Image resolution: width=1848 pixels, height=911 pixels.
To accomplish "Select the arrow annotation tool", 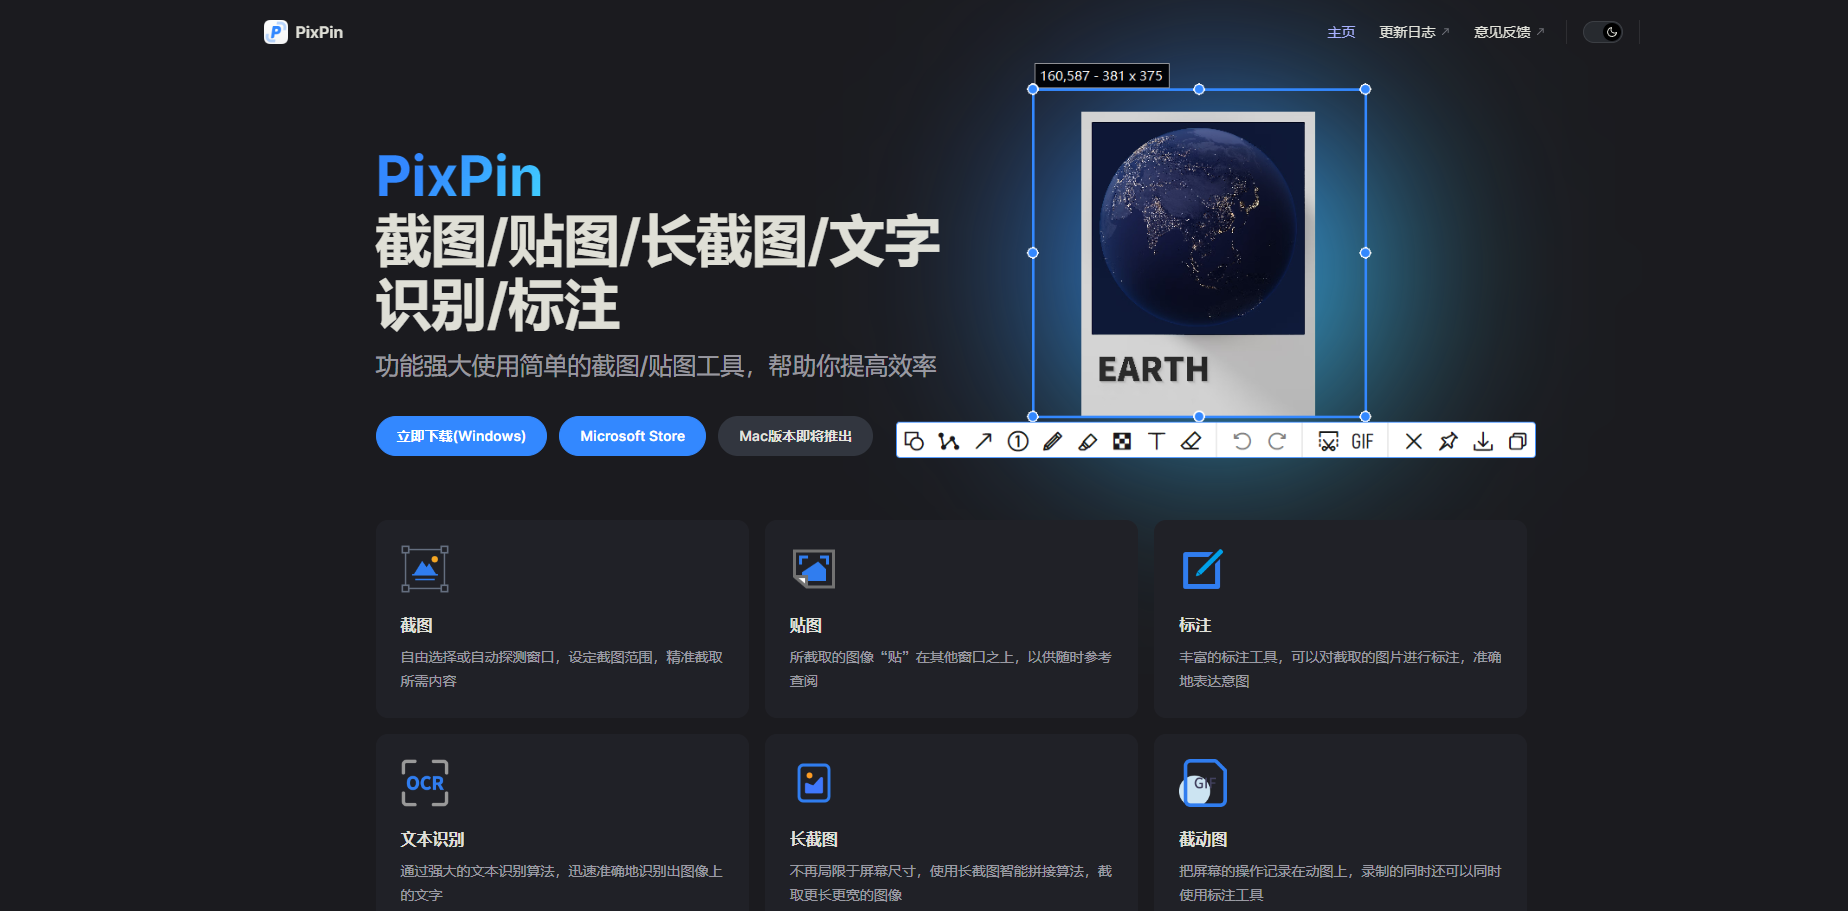I will (x=984, y=441).
